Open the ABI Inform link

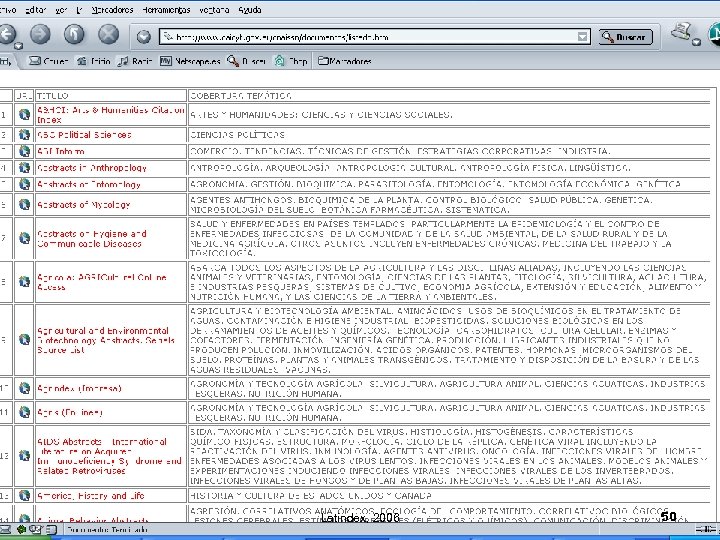61,151
